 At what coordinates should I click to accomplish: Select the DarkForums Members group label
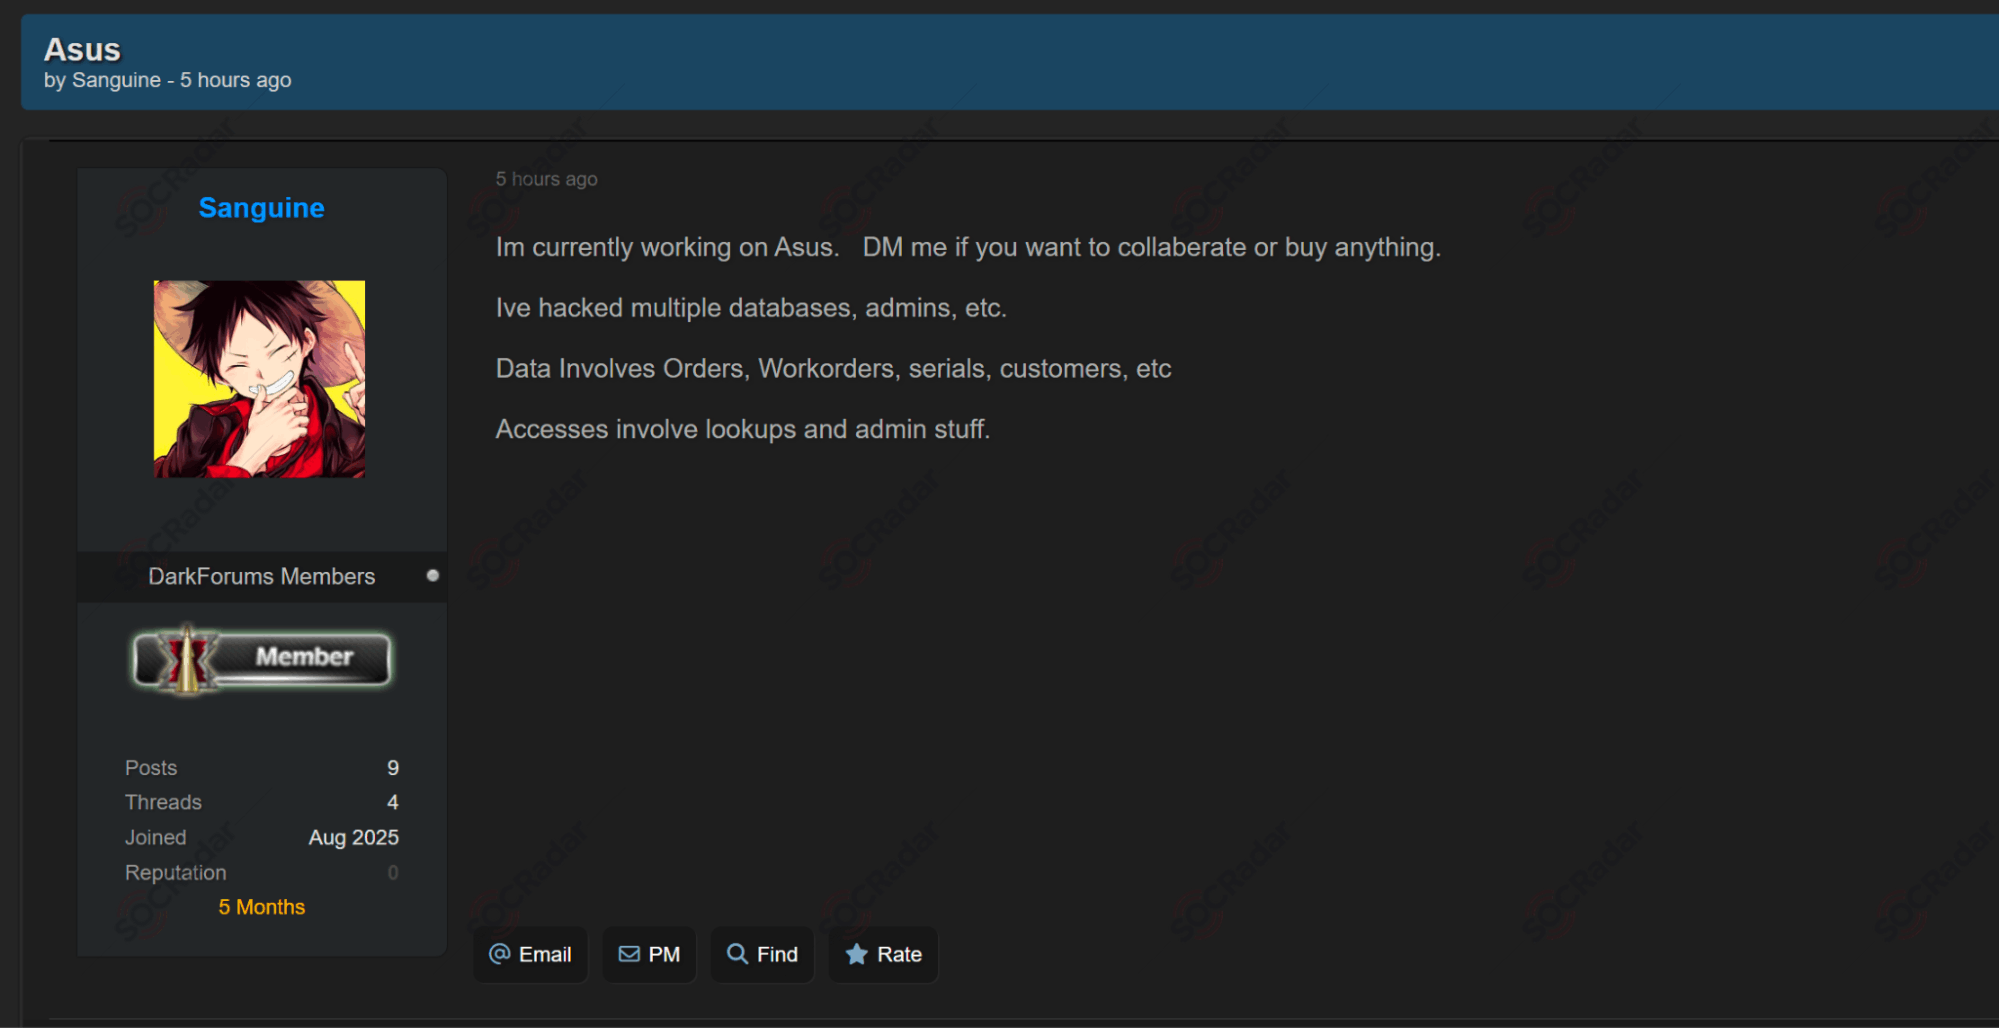pos(261,576)
